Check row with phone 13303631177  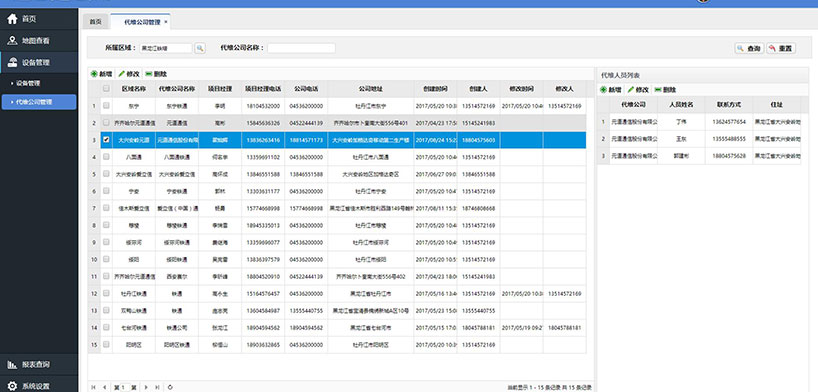(106, 191)
